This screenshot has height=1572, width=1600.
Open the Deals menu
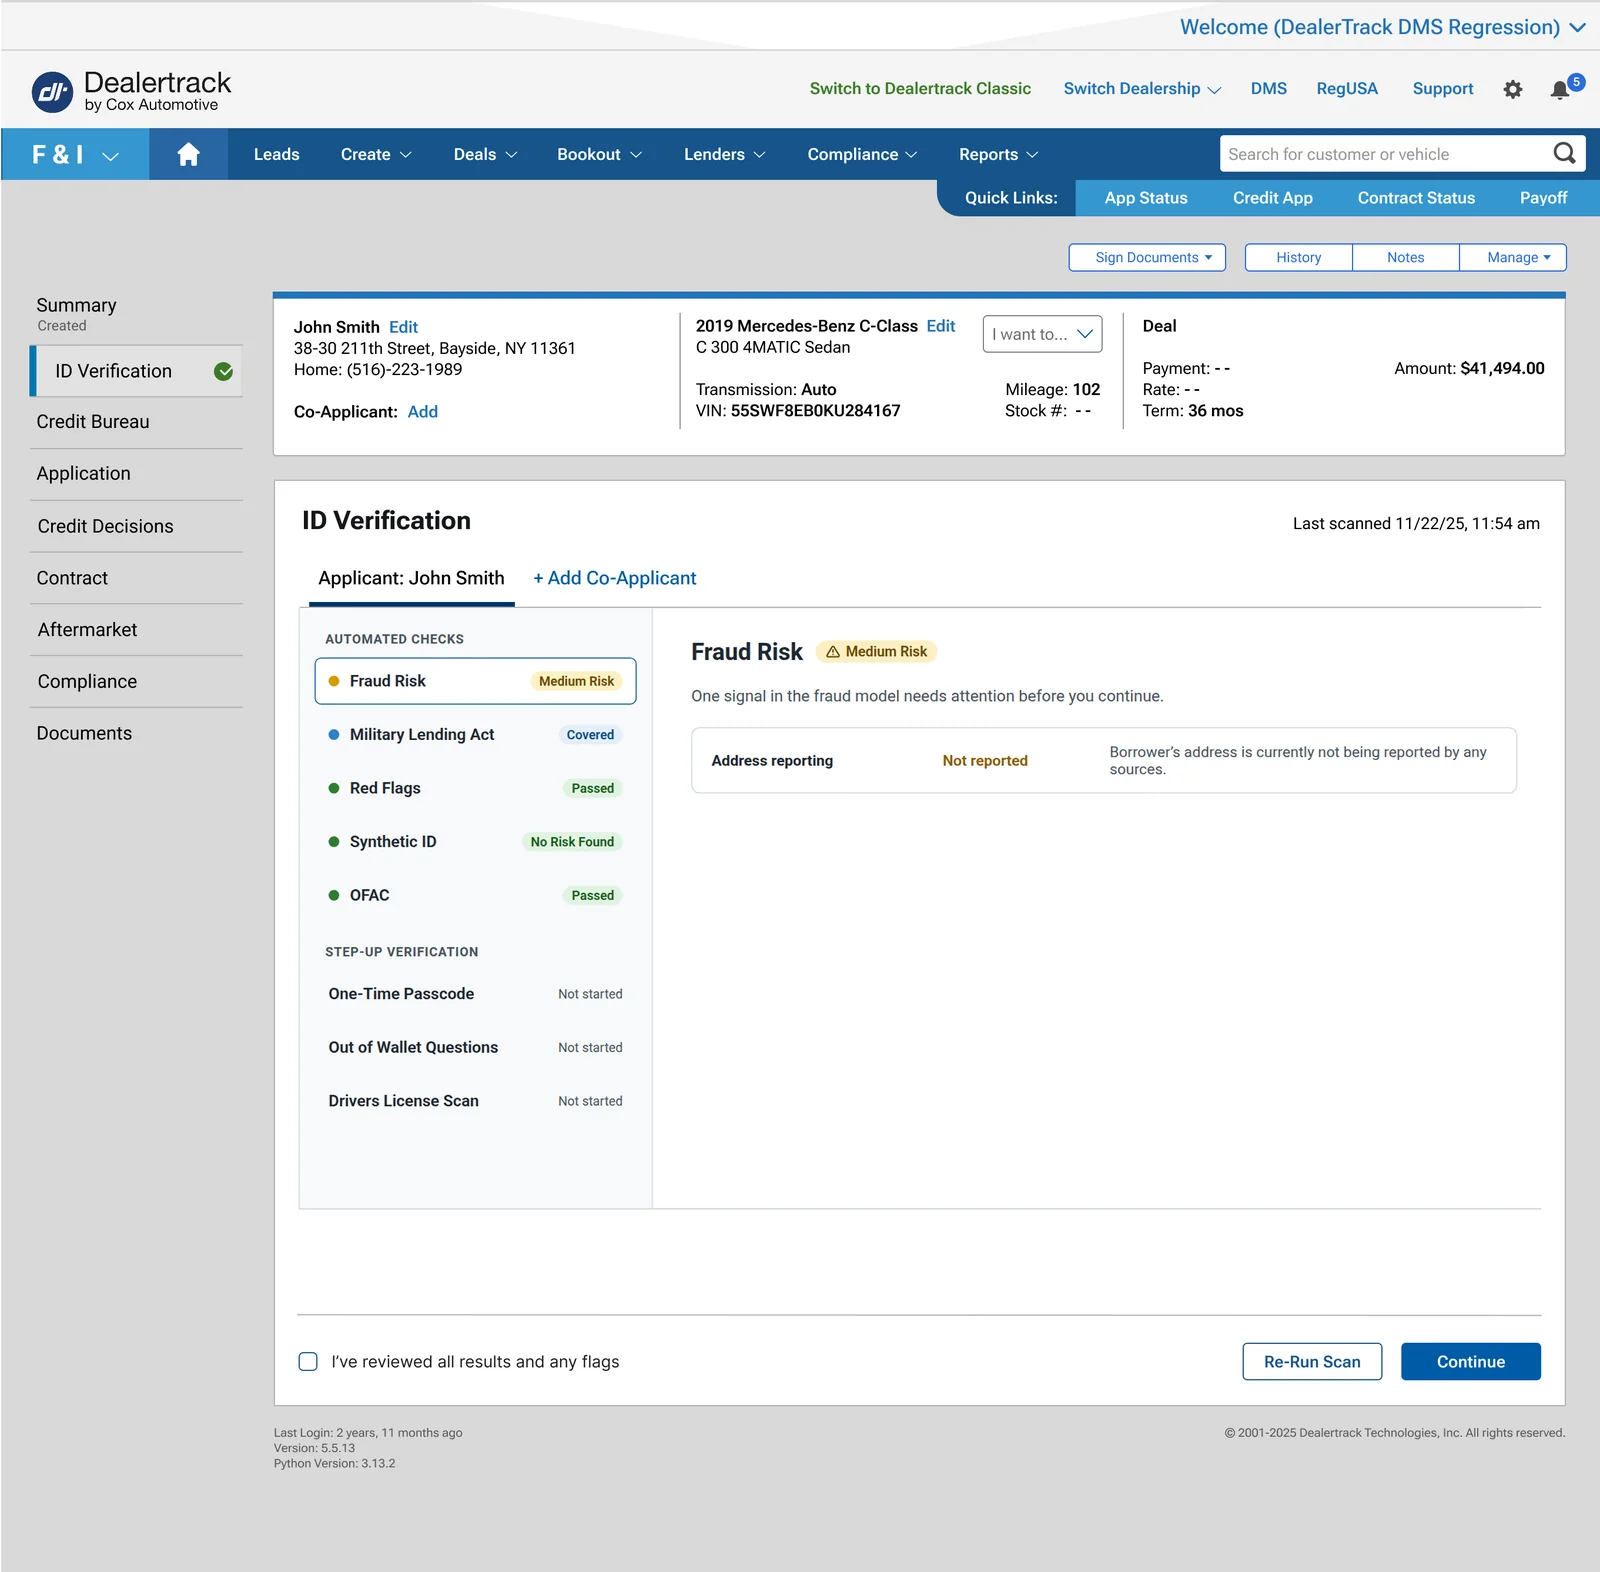[x=485, y=154]
